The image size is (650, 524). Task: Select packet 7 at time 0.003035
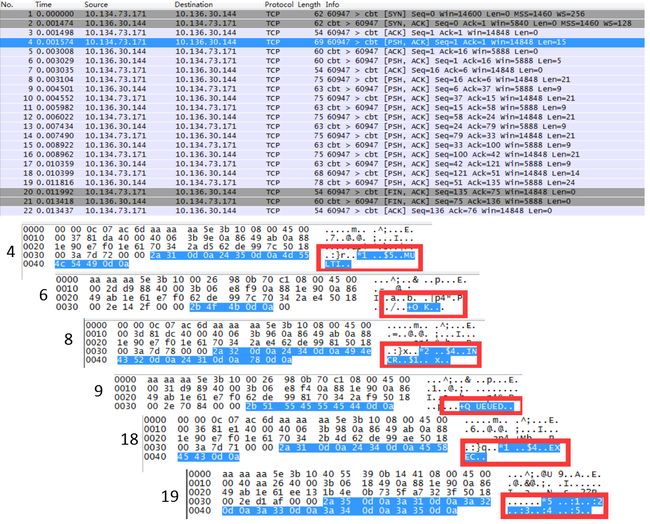(322, 70)
